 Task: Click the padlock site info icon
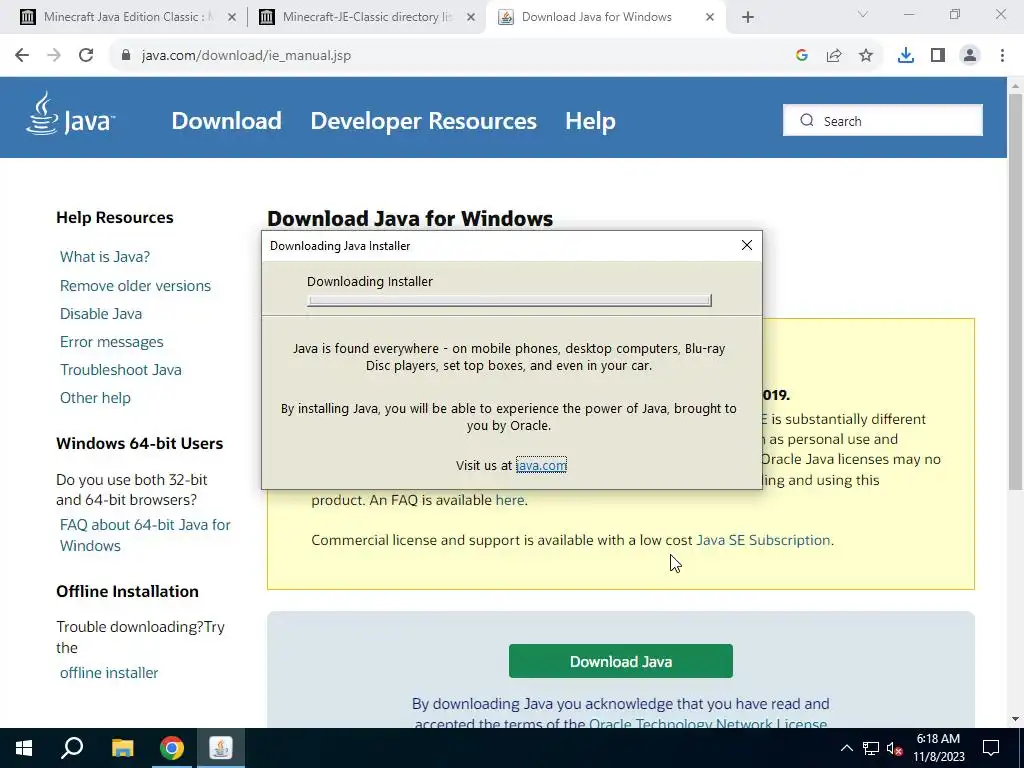point(126,56)
